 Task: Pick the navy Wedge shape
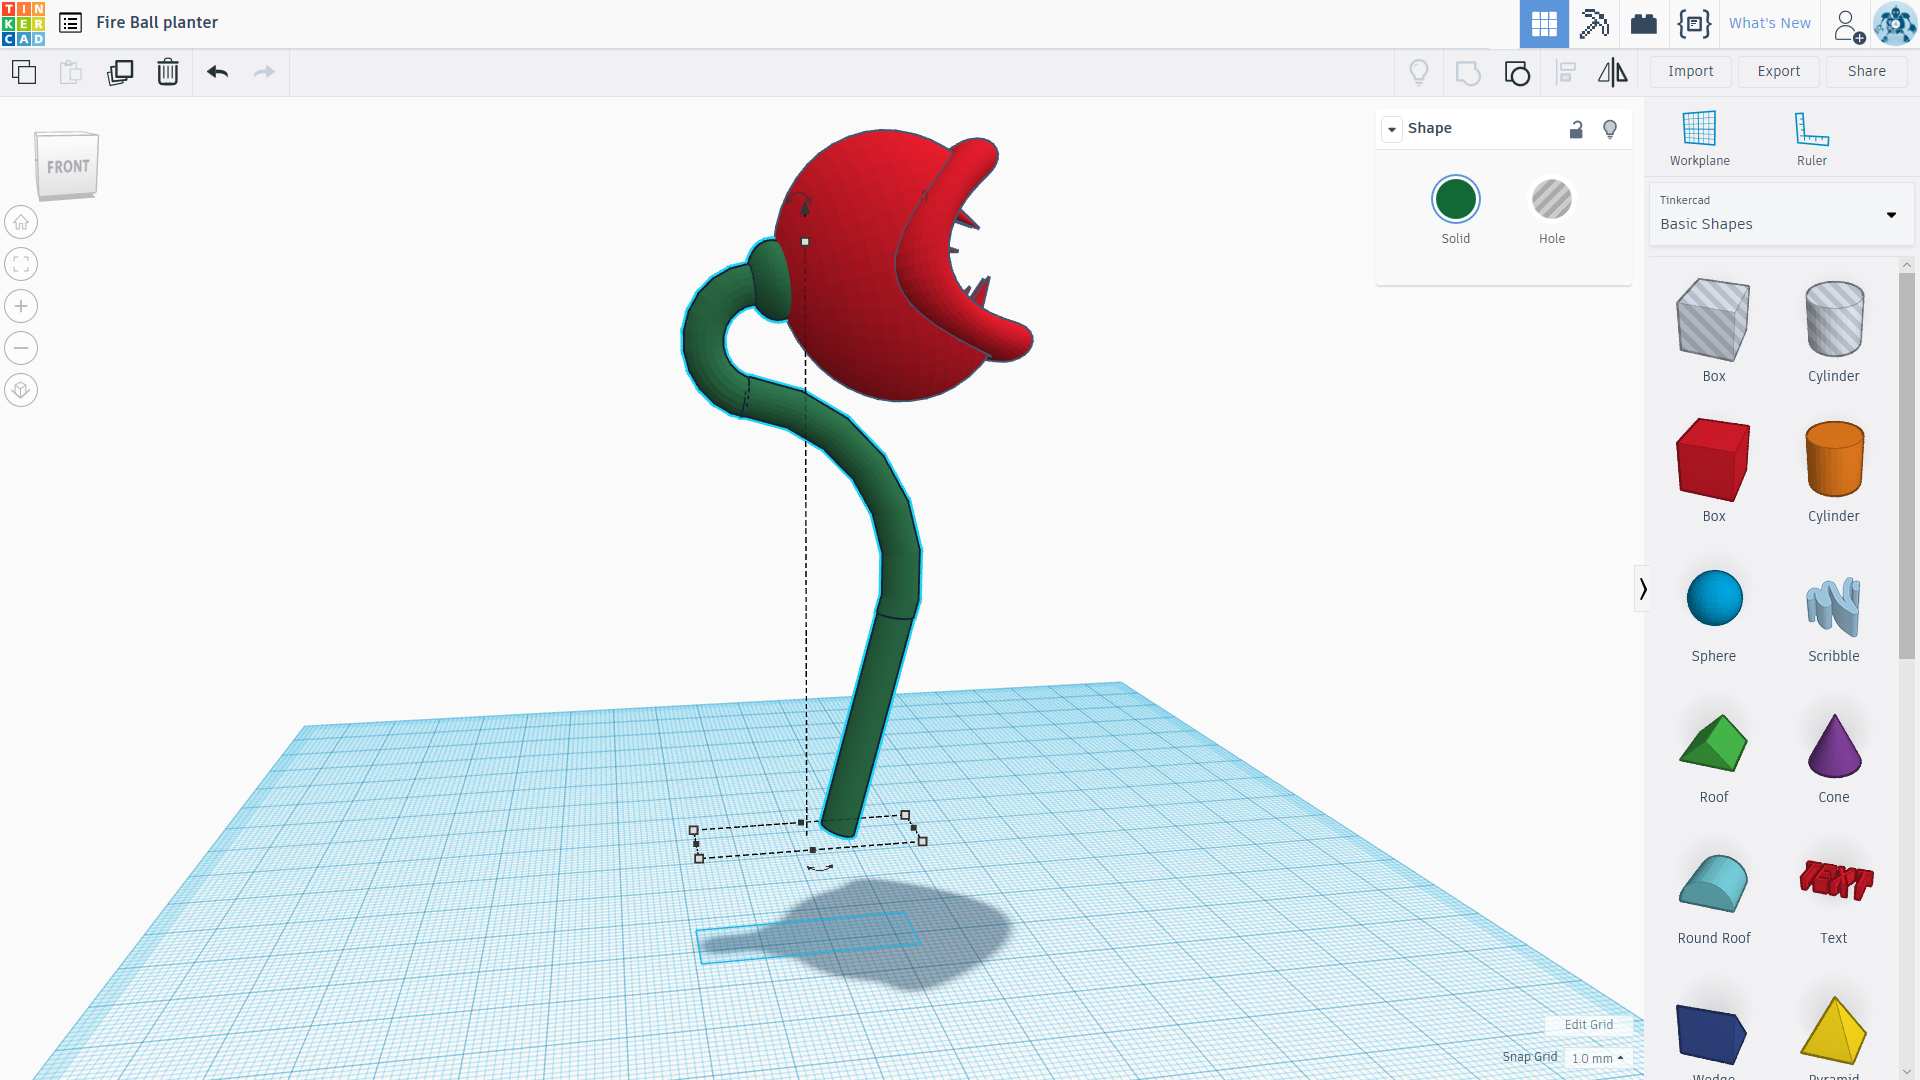pos(1713,1035)
